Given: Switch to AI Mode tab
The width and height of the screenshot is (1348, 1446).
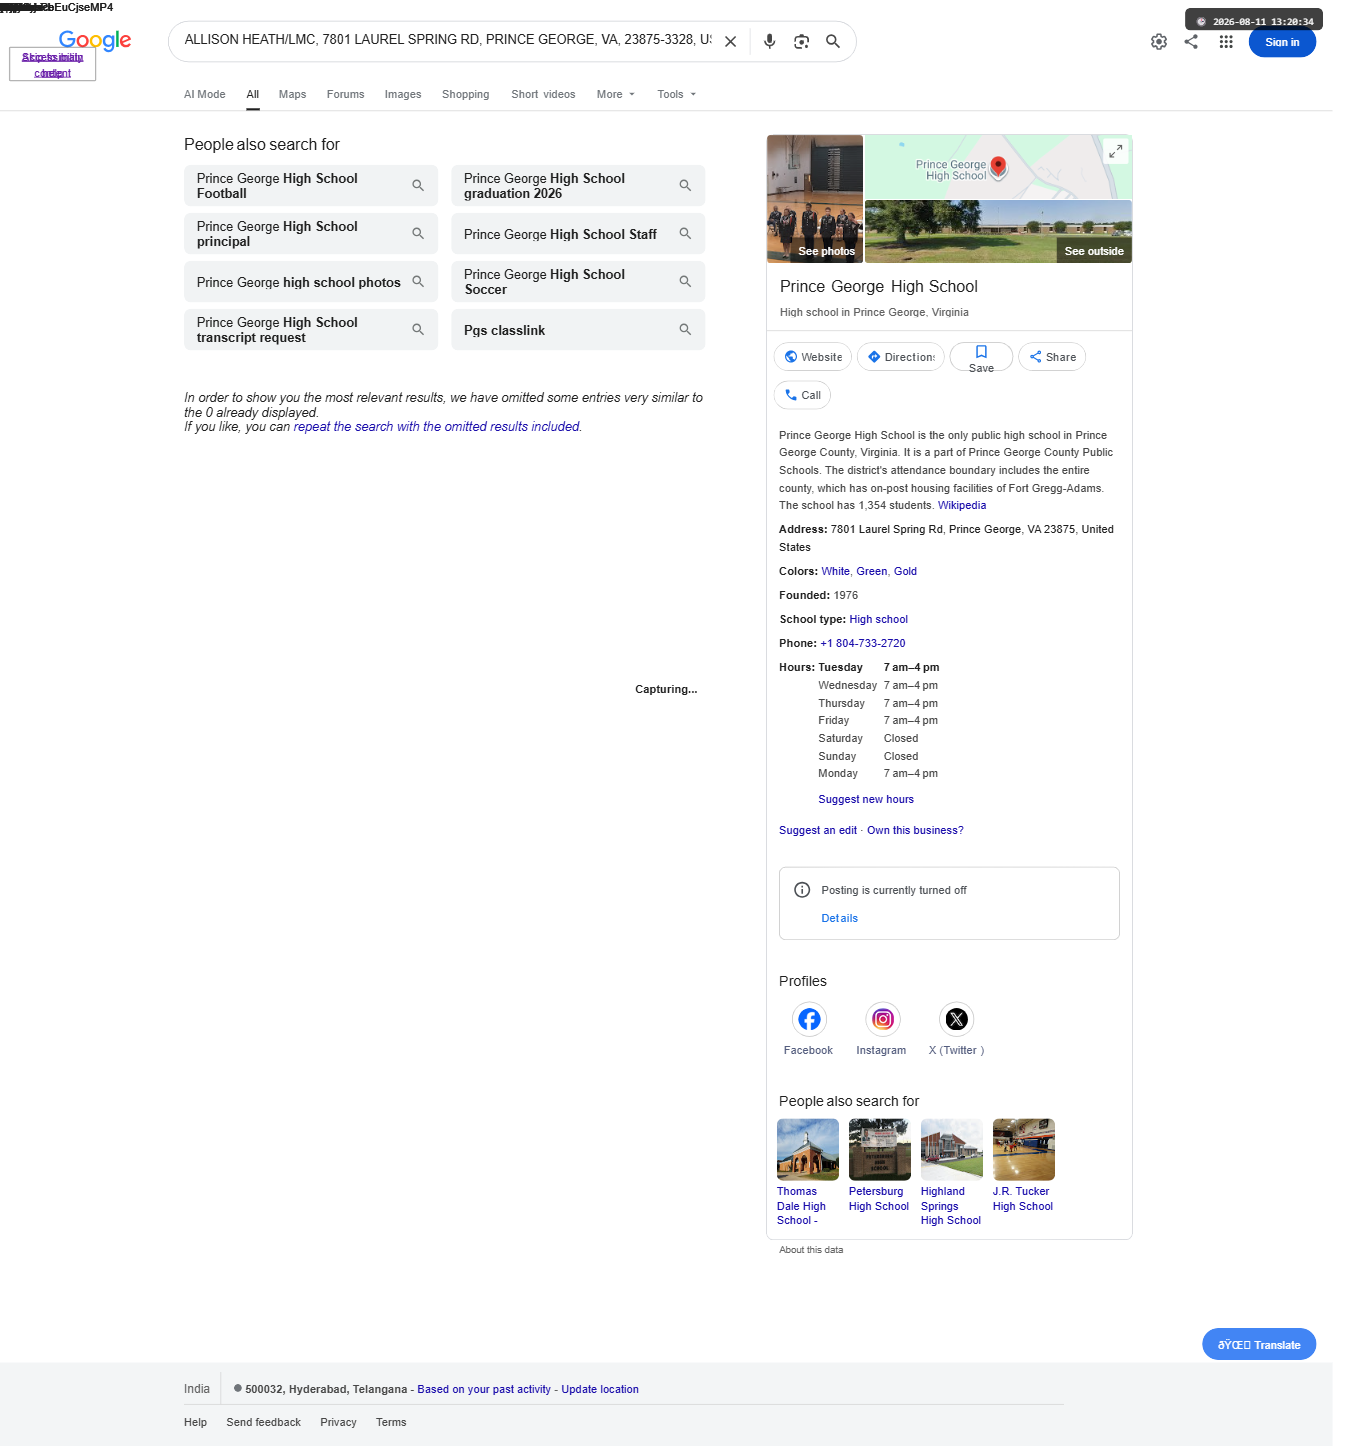Looking at the screenshot, I should coord(205,94).
